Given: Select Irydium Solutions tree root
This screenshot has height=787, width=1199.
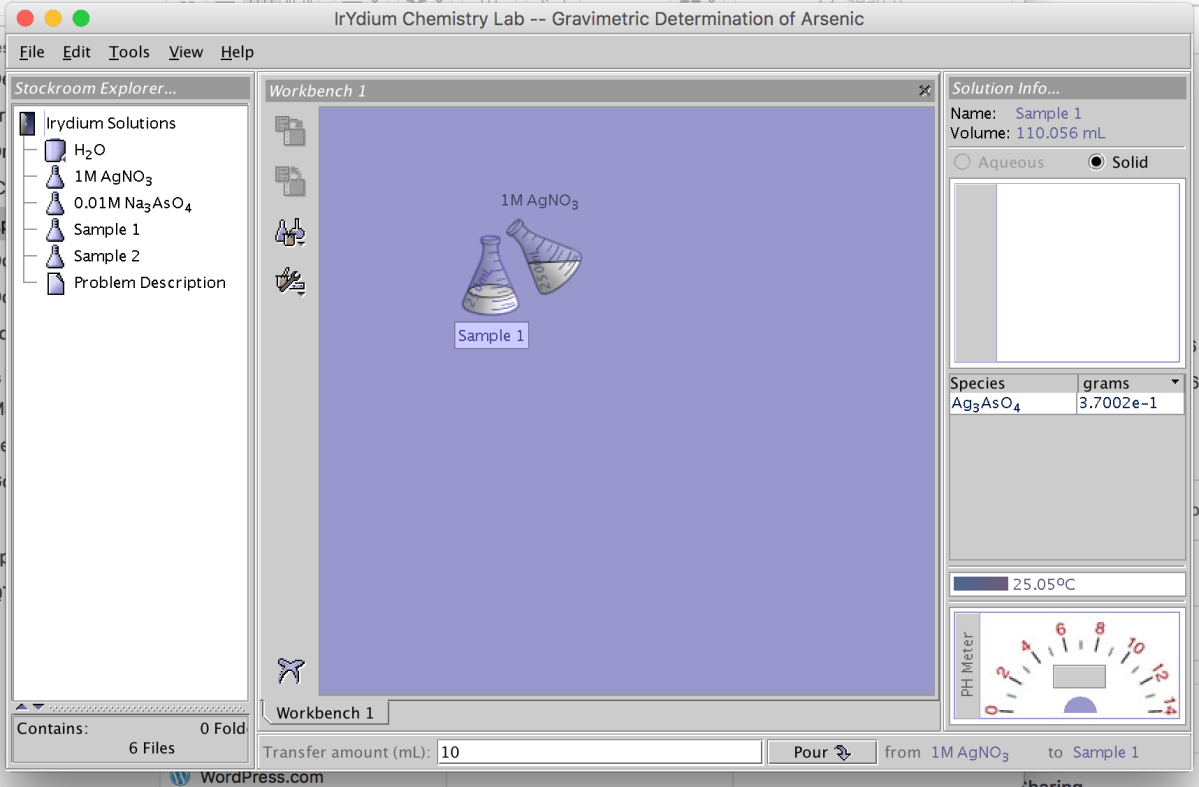Looking at the screenshot, I should [110, 123].
